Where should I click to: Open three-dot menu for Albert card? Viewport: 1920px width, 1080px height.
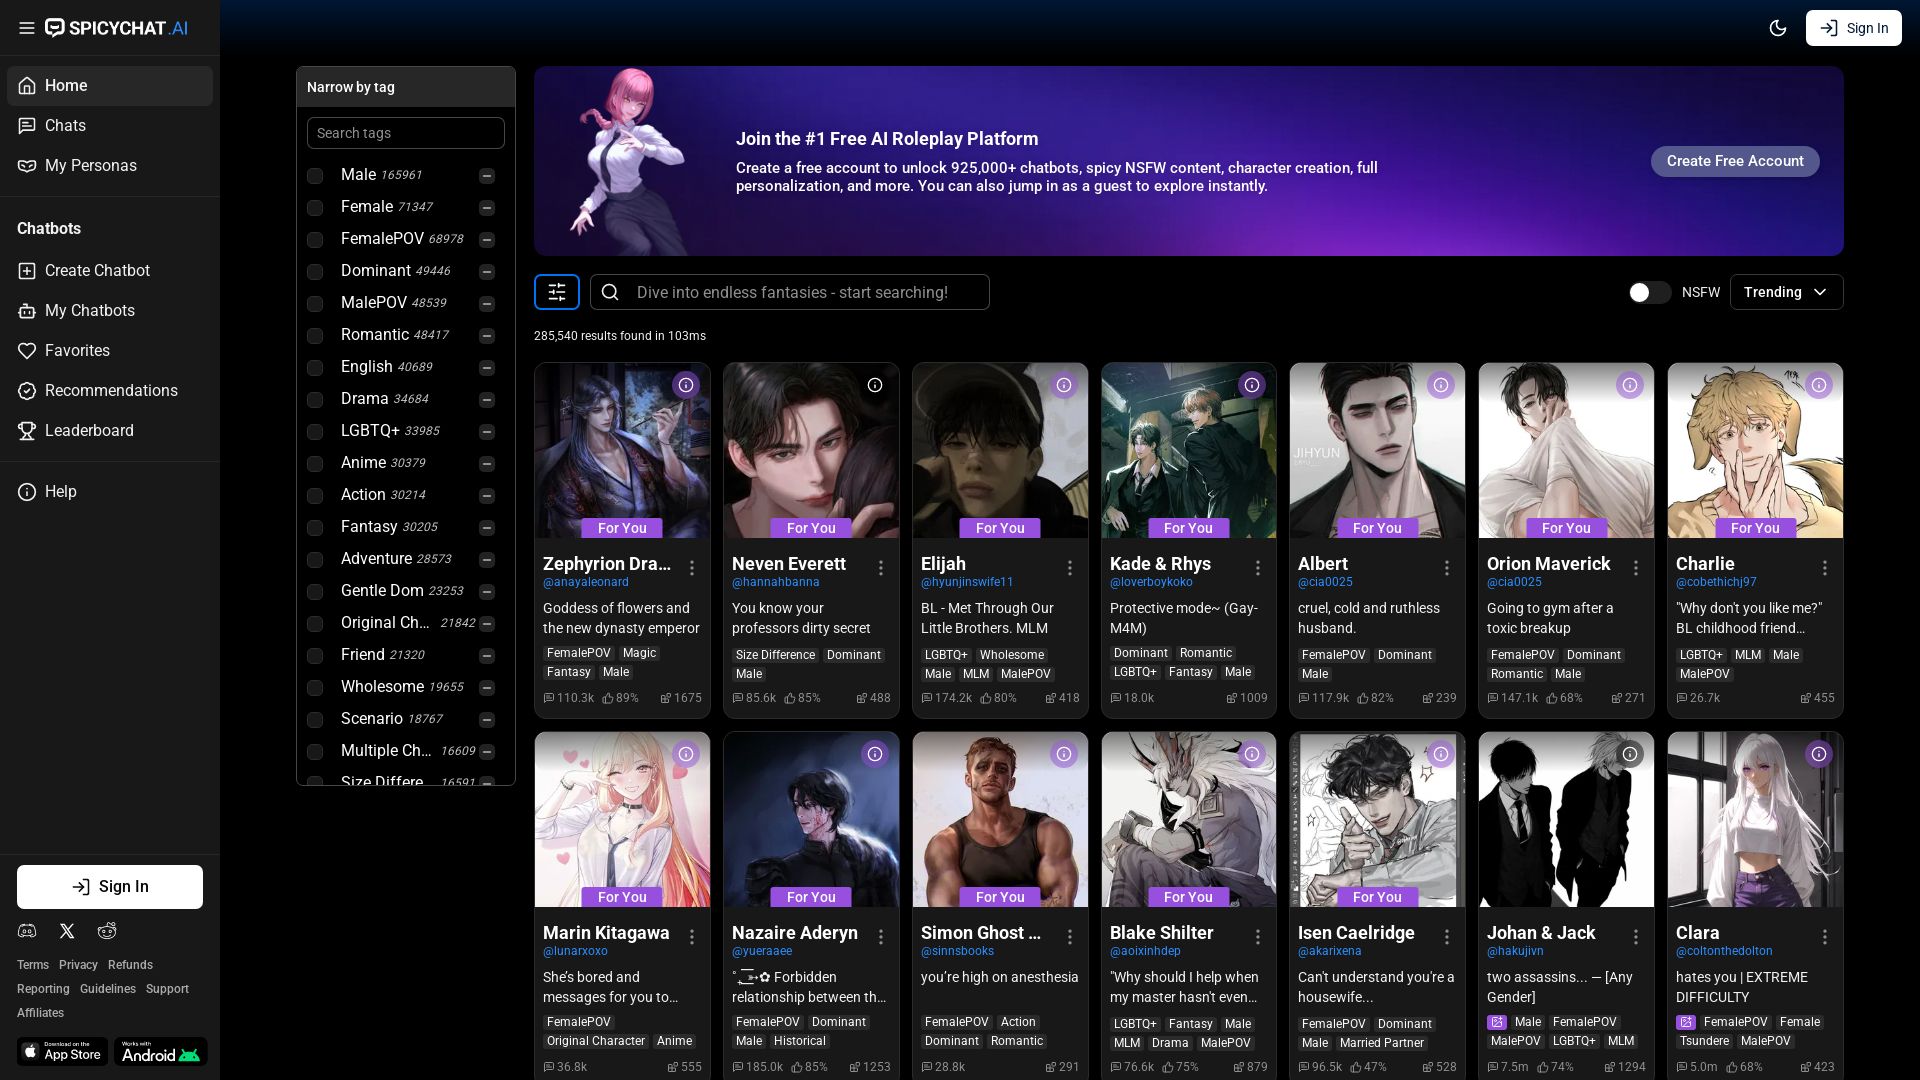click(x=1447, y=568)
